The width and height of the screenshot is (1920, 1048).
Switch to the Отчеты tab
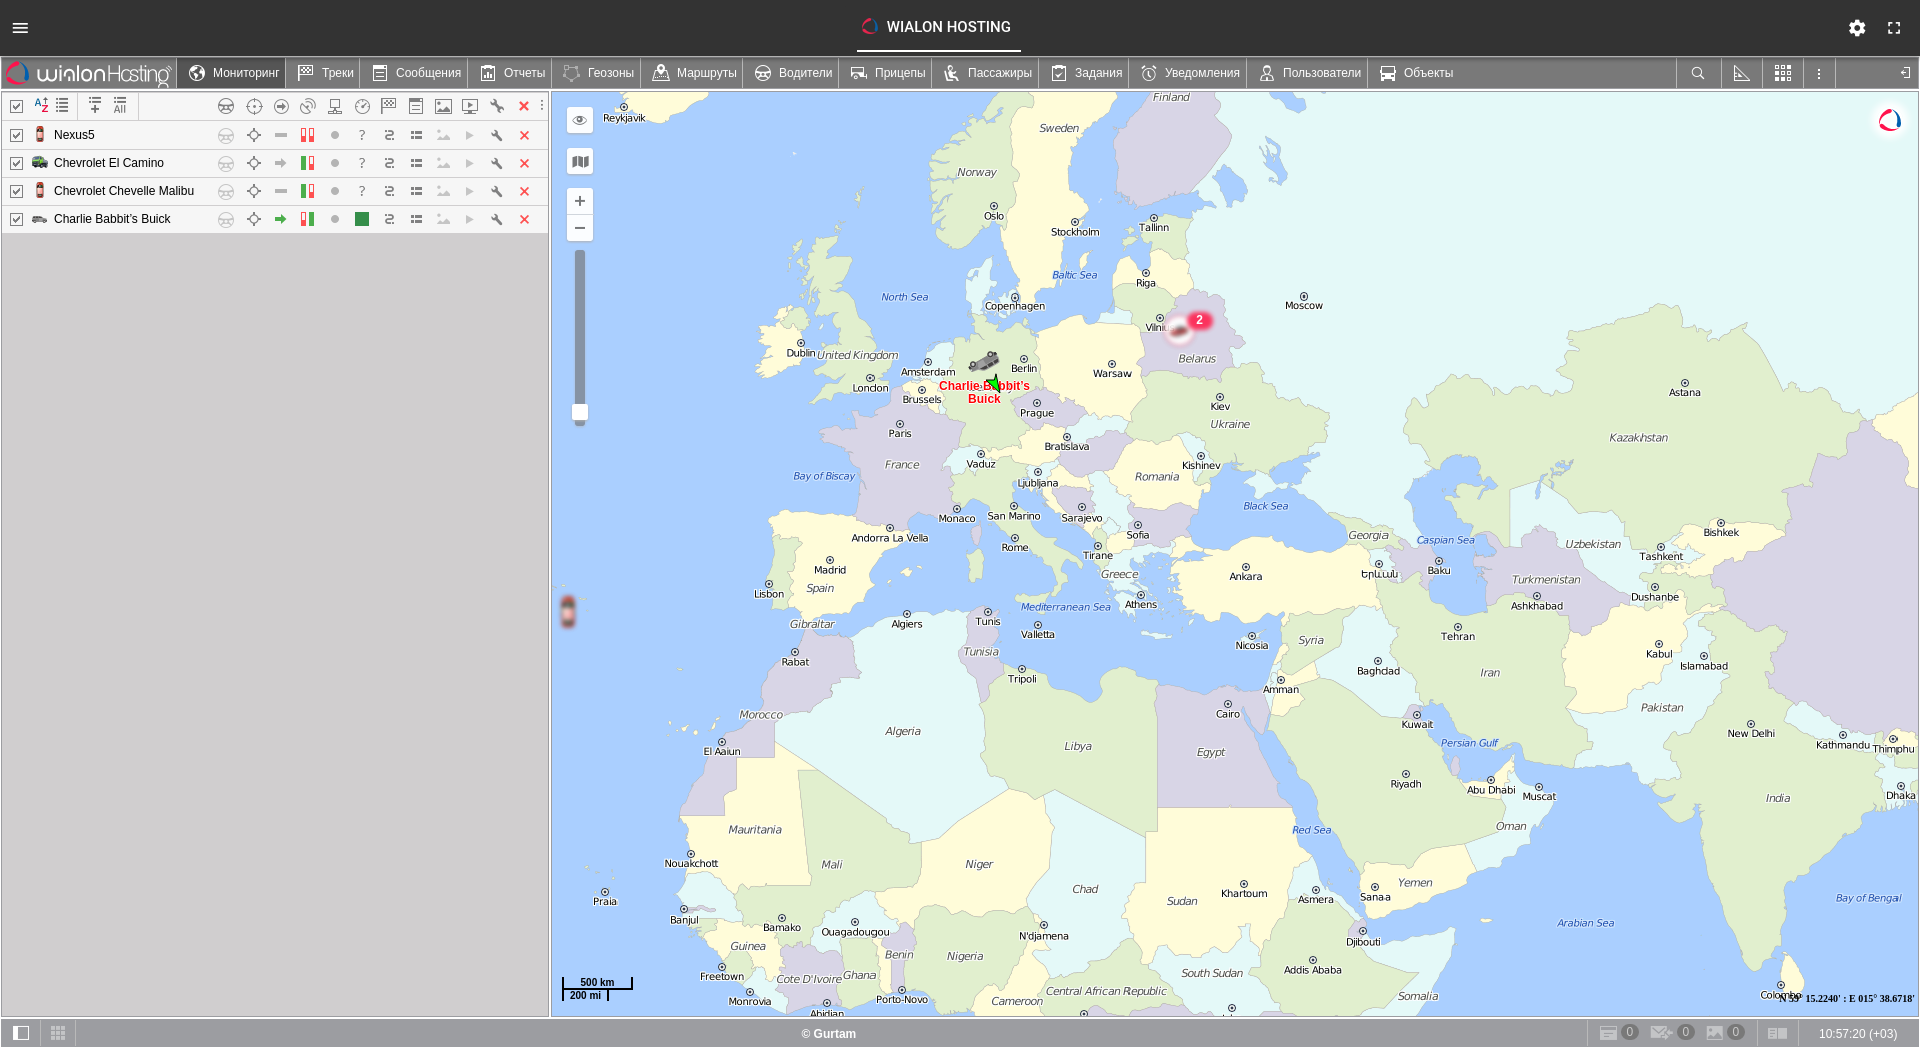click(x=512, y=73)
